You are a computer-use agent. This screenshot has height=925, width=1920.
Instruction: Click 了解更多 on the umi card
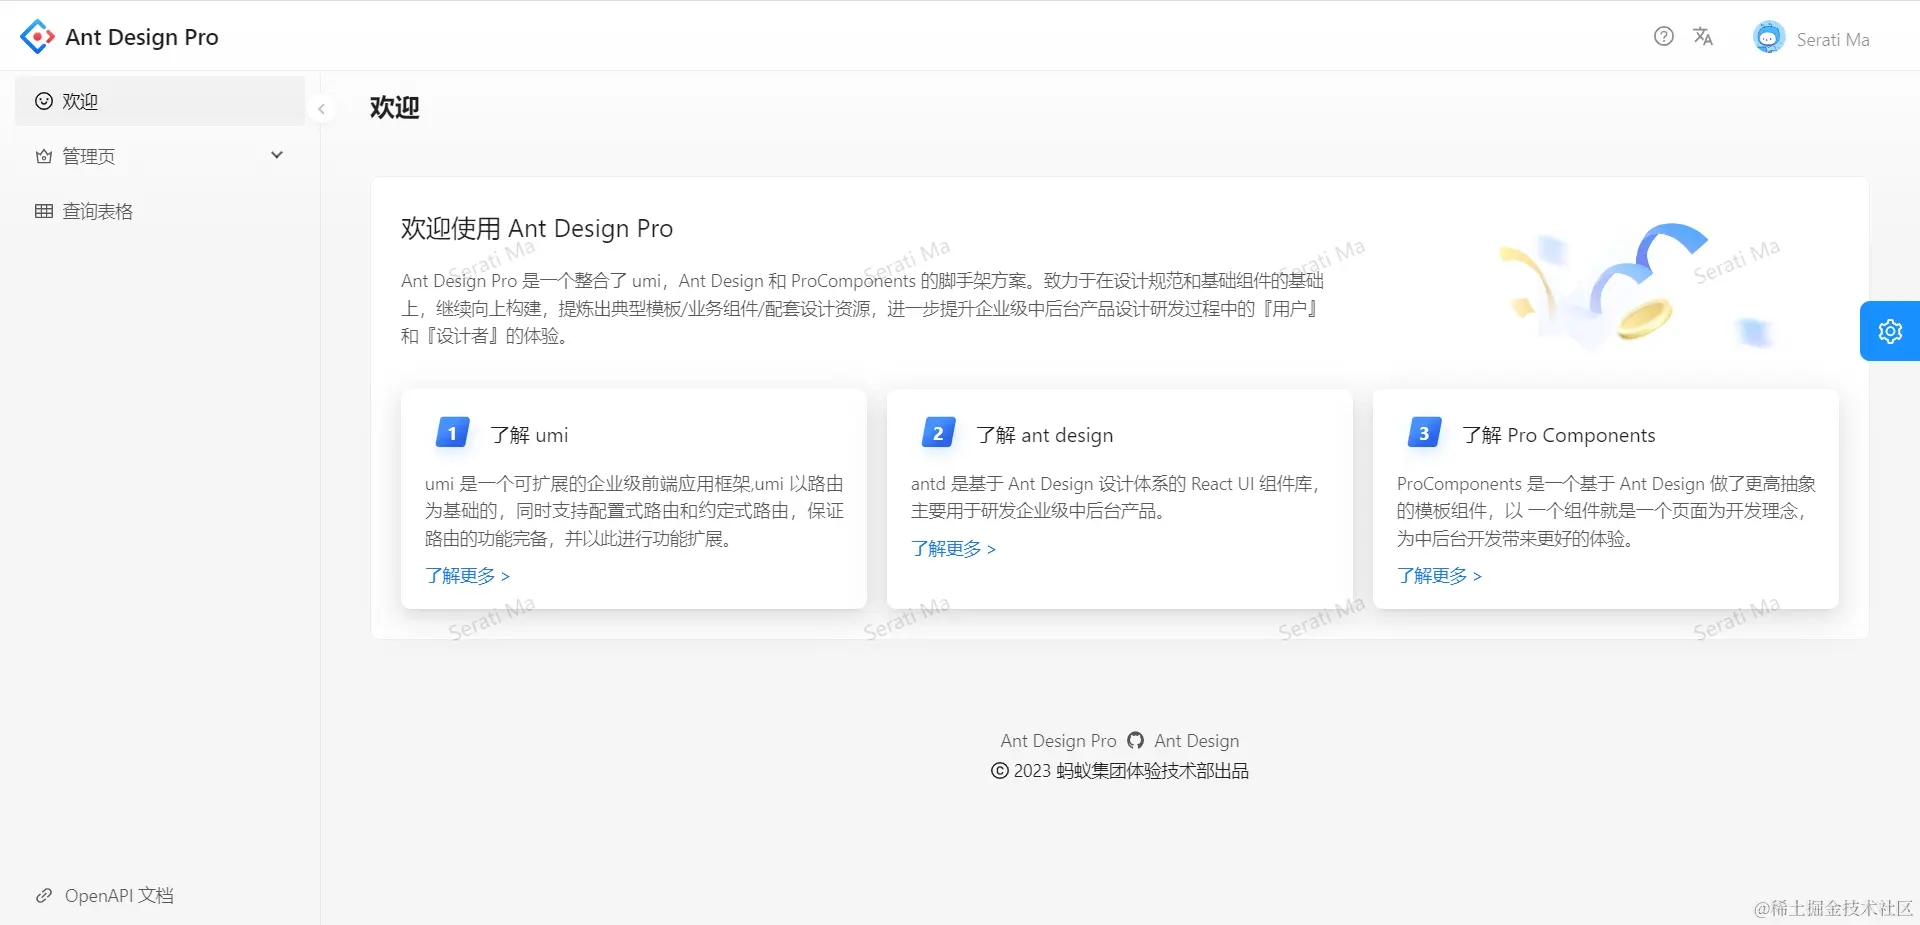coord(467,576)
